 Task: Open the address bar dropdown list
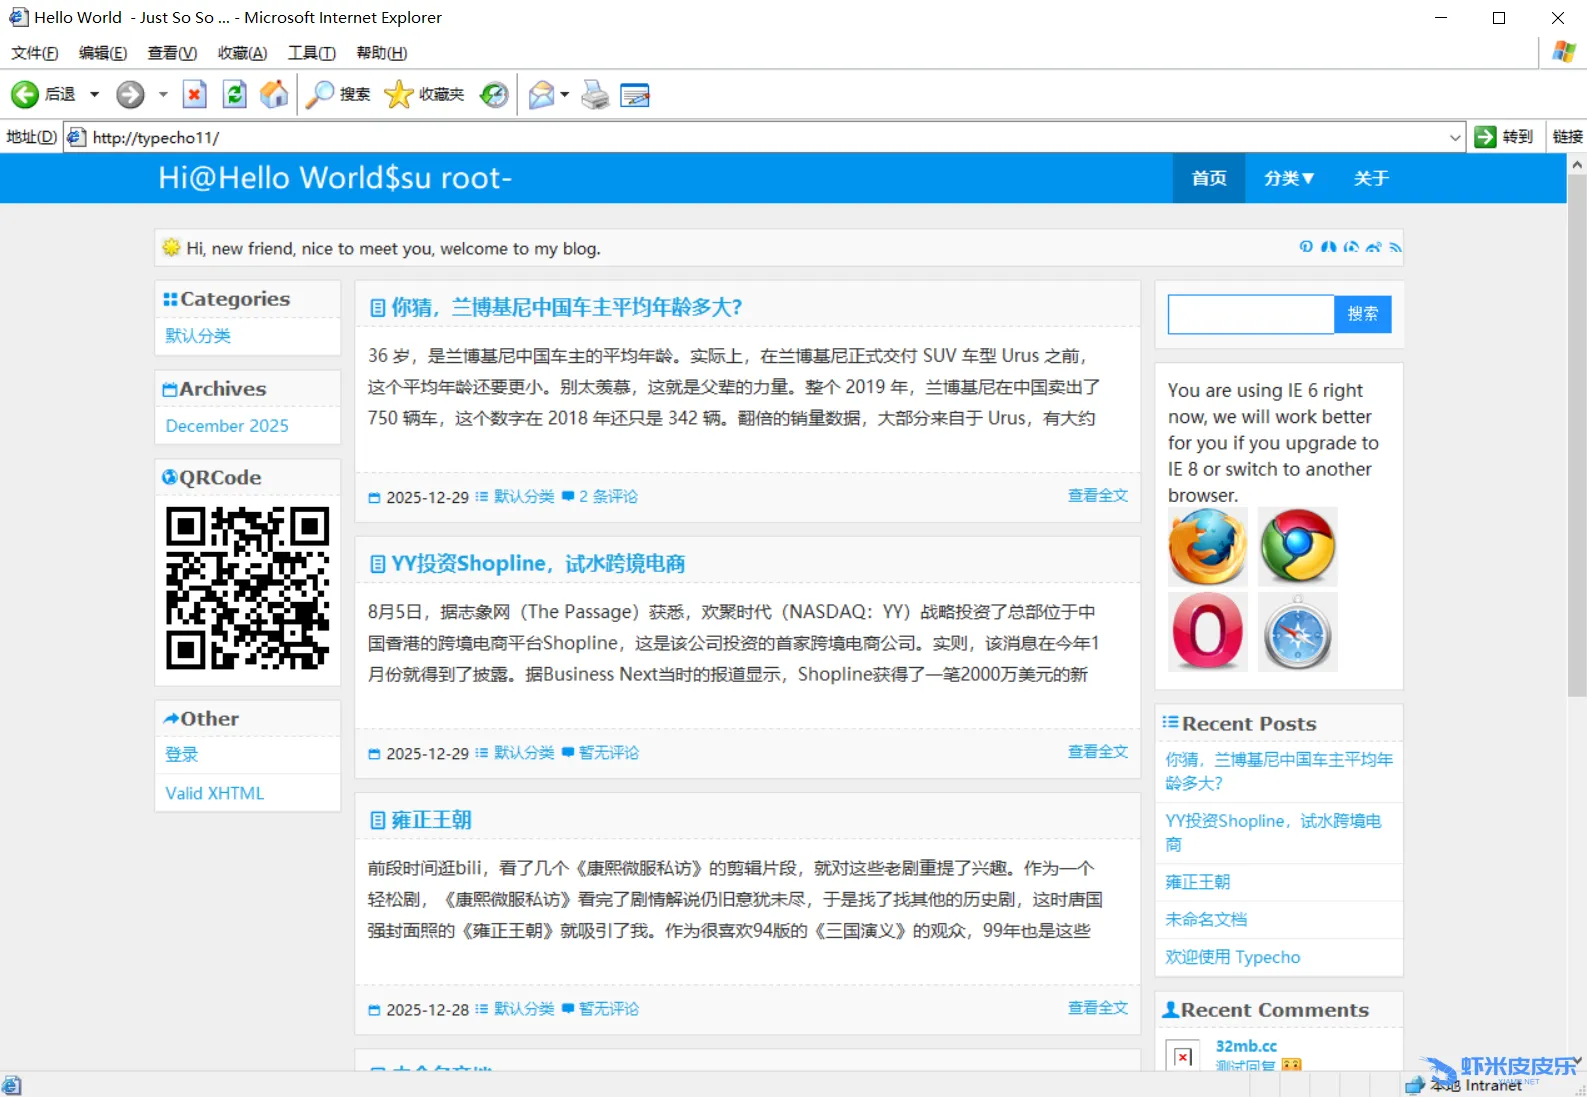pyautogui.click(x=1455, y=138)
